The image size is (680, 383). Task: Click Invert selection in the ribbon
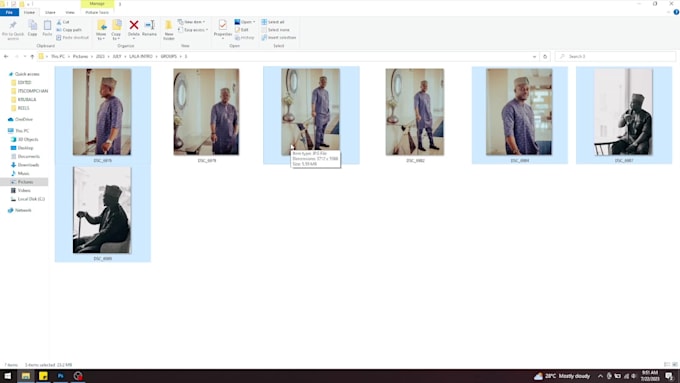279,38
